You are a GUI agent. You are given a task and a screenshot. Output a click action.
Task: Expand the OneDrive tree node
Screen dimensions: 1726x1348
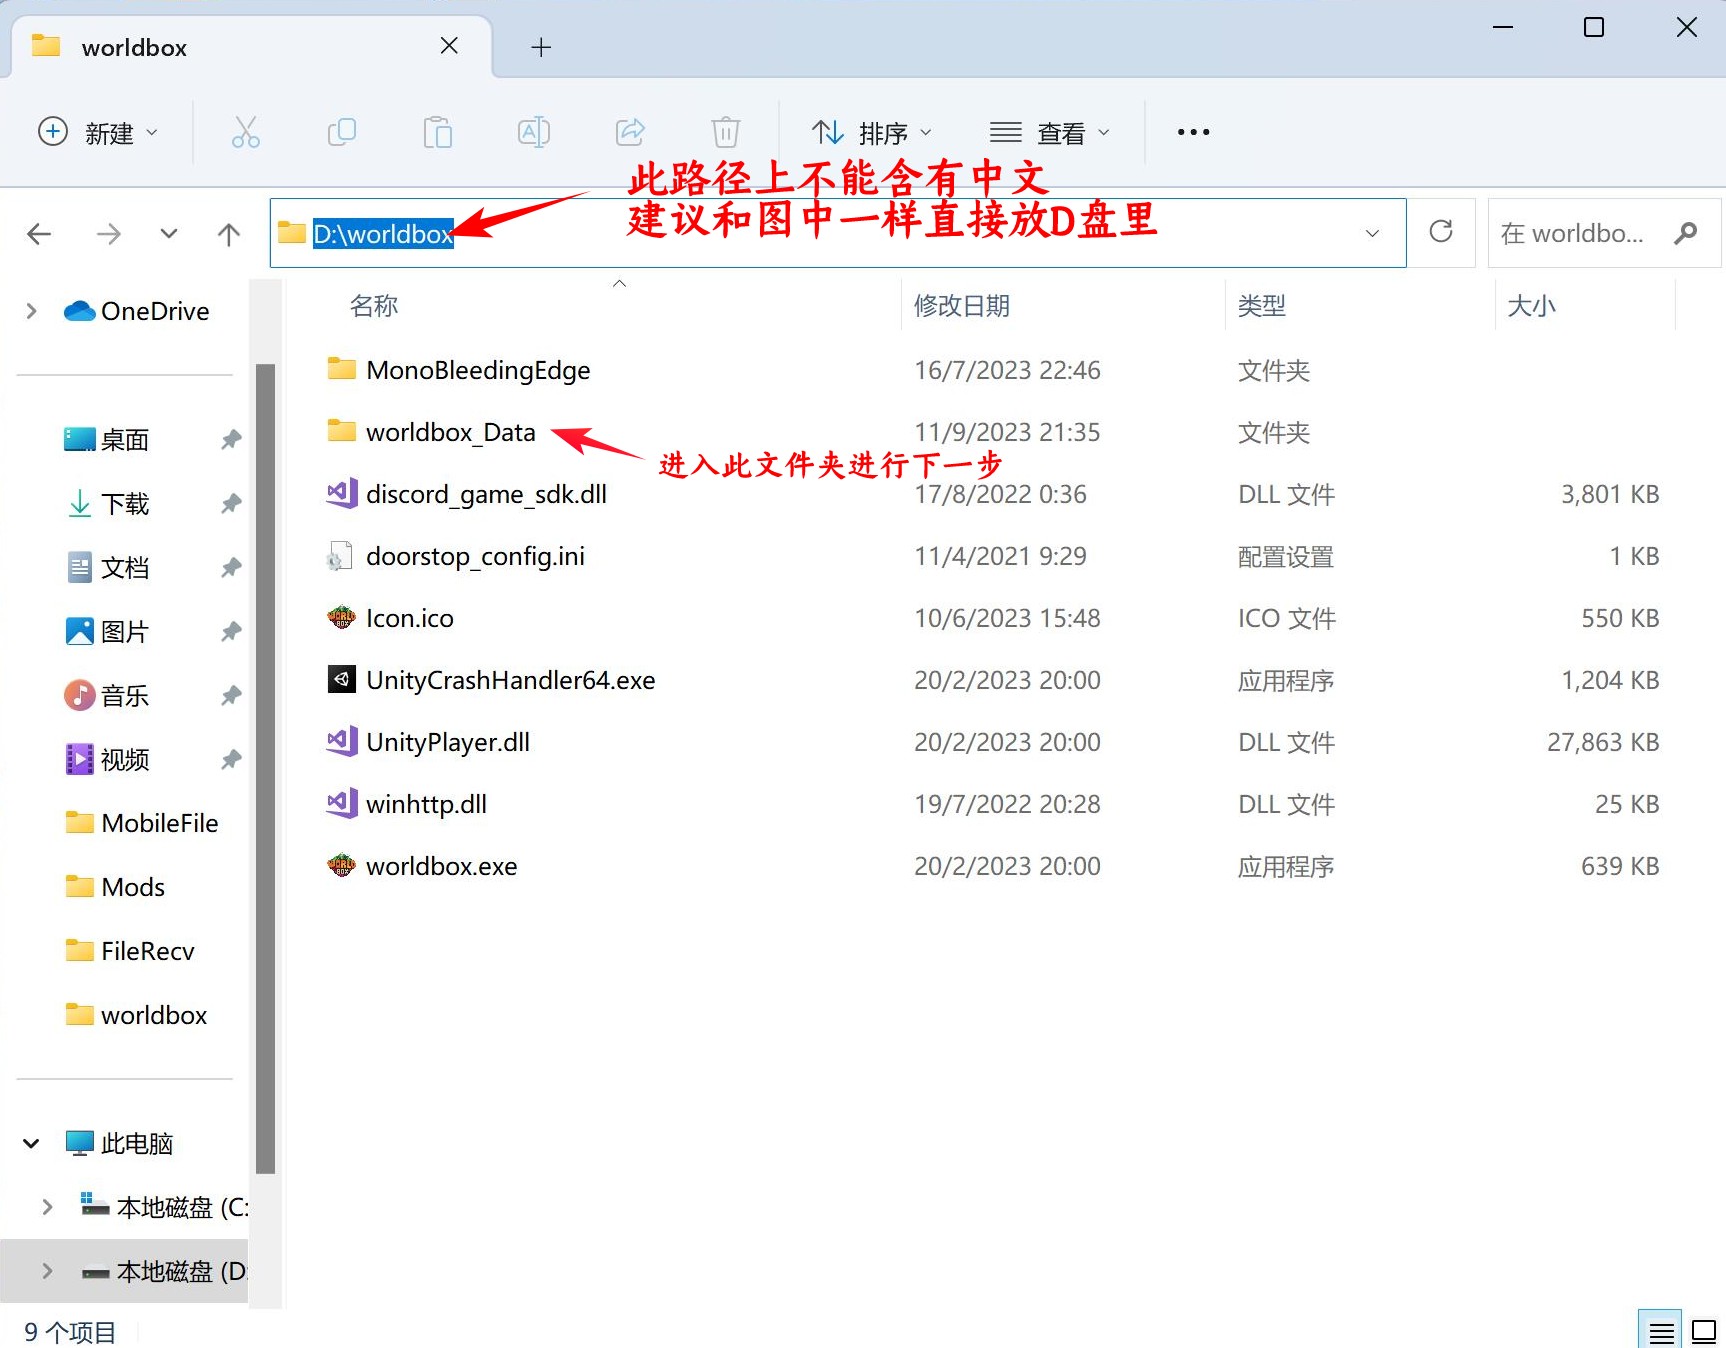click(31, 311)
